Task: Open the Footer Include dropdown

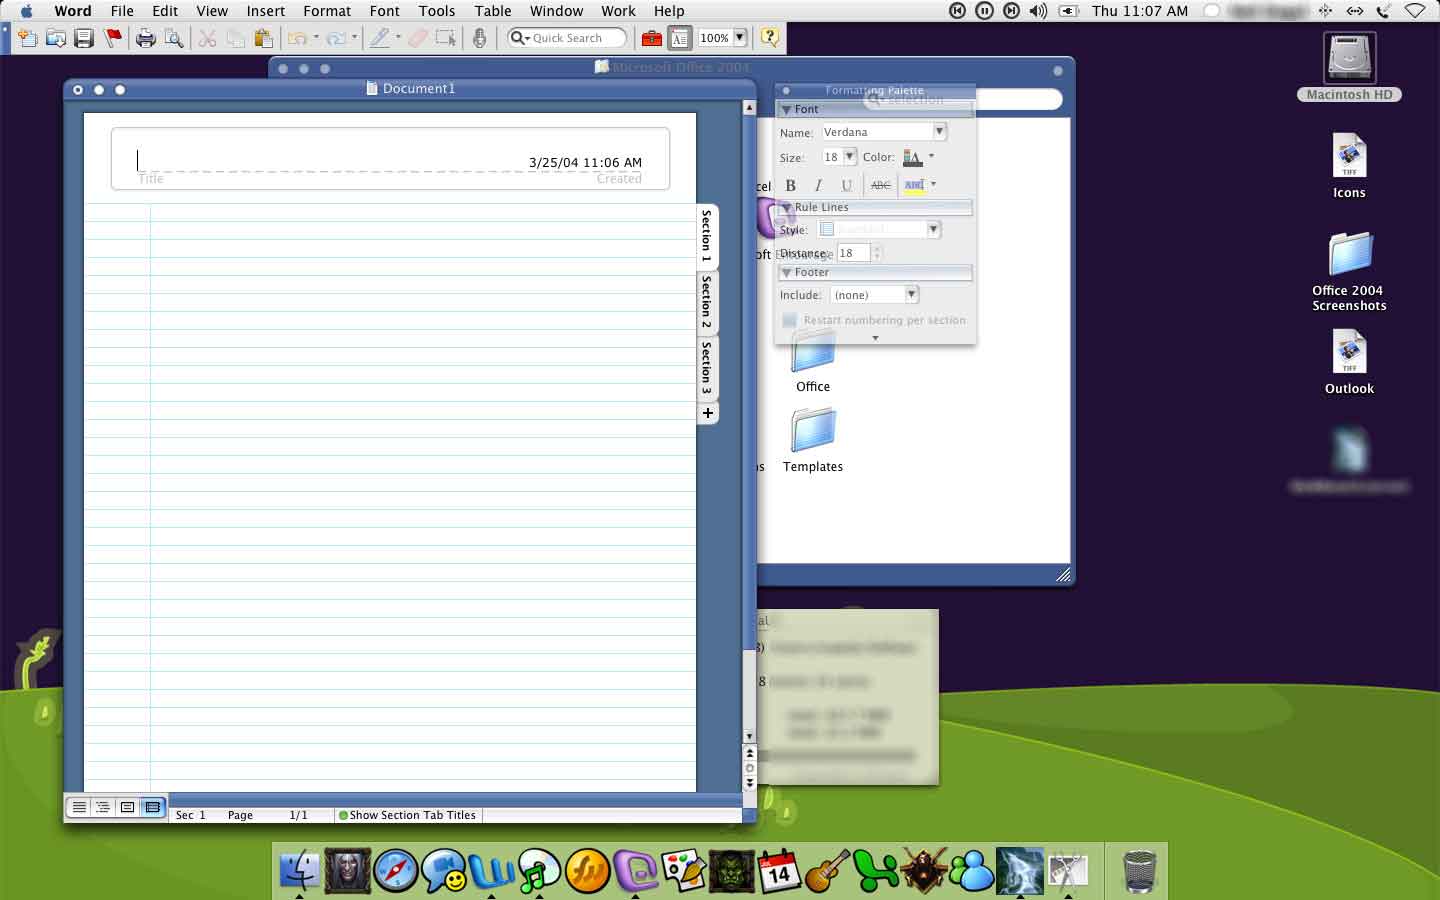Action: click(911, 295)
